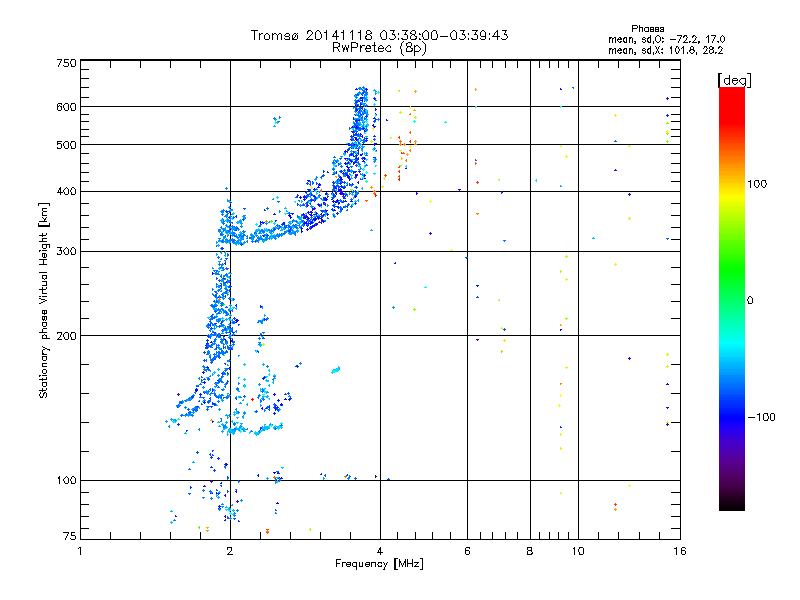Click the y-axis tick label '100'
This screenshot has height=600, width=800.
[x=66, y=481]
